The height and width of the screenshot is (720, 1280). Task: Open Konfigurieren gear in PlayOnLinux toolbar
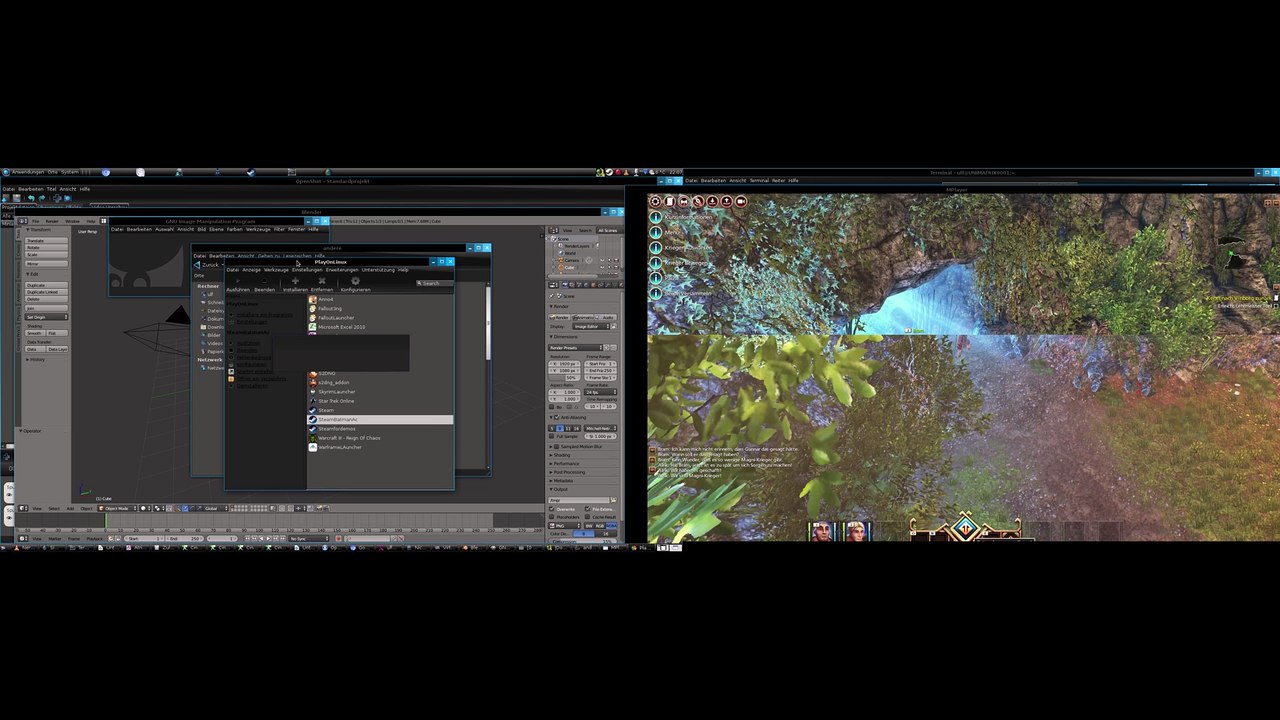355,285
